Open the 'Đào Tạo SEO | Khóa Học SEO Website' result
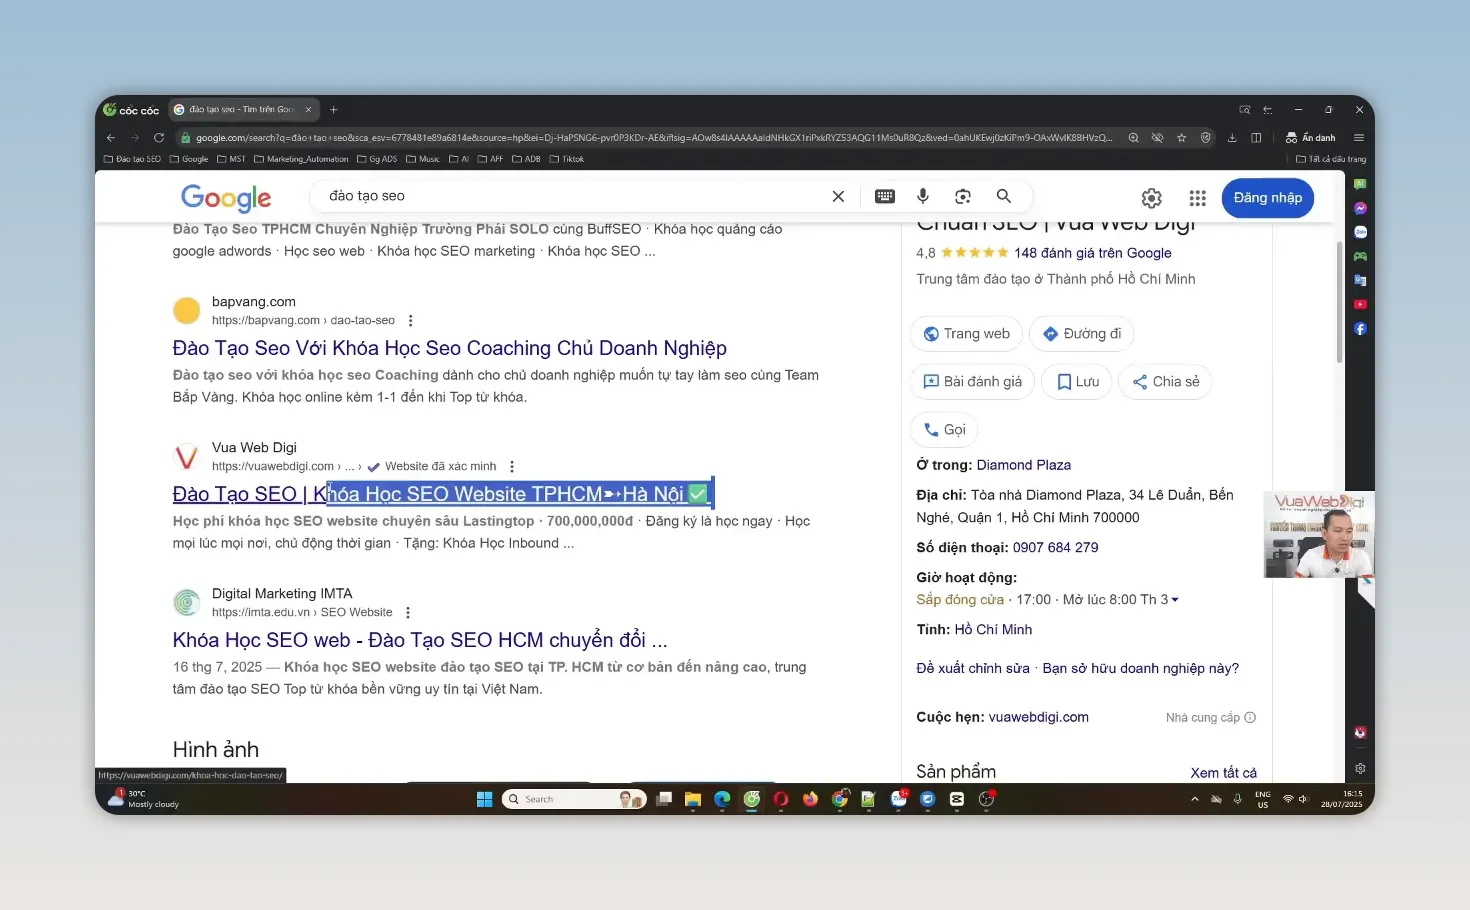Screen dimensions: 1470x910 coord(441,494)
